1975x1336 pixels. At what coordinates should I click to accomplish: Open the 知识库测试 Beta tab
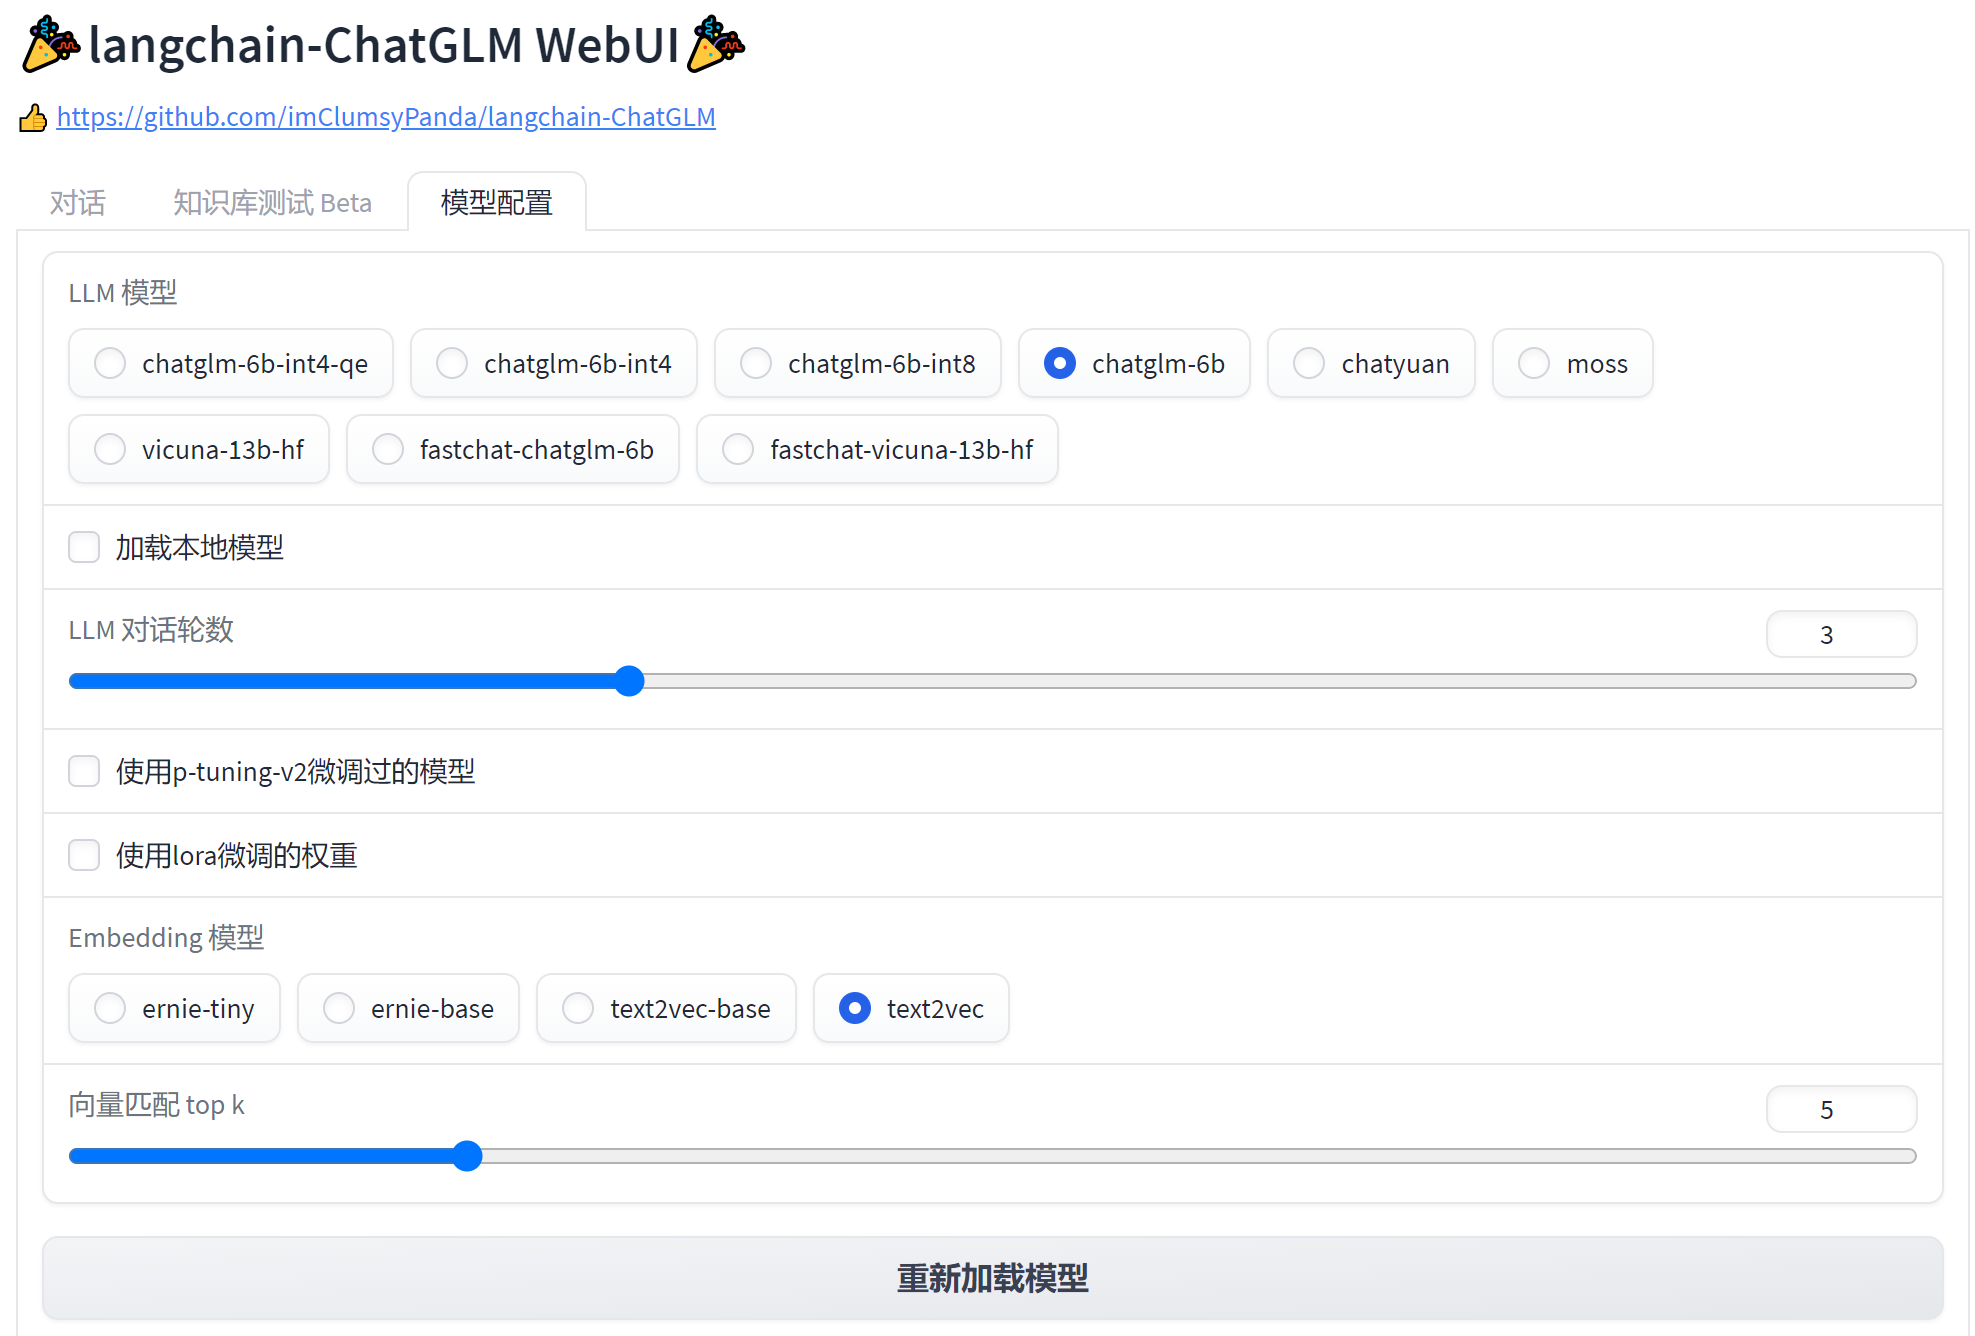(272, 203)
